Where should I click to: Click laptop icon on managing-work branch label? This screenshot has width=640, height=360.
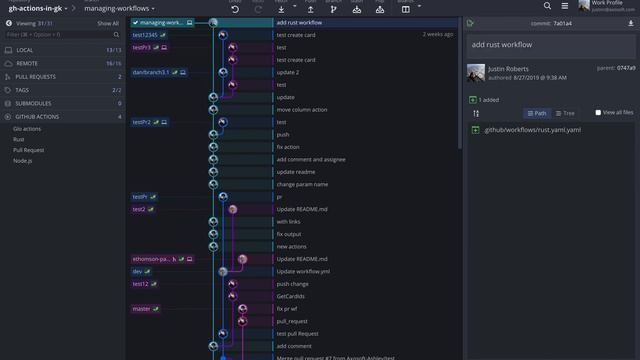pos(189,22)
